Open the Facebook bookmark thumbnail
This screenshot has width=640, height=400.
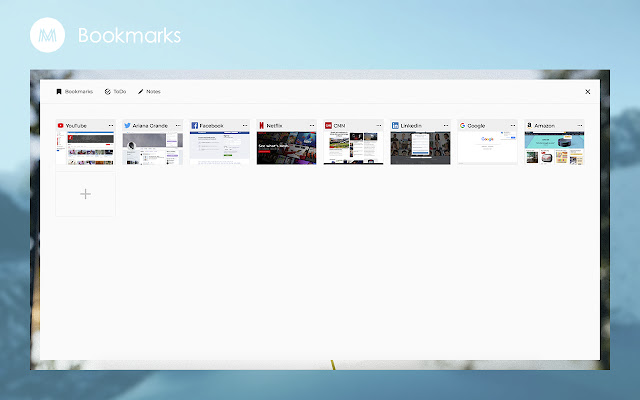pyautogui.click(x=219, y=148)
